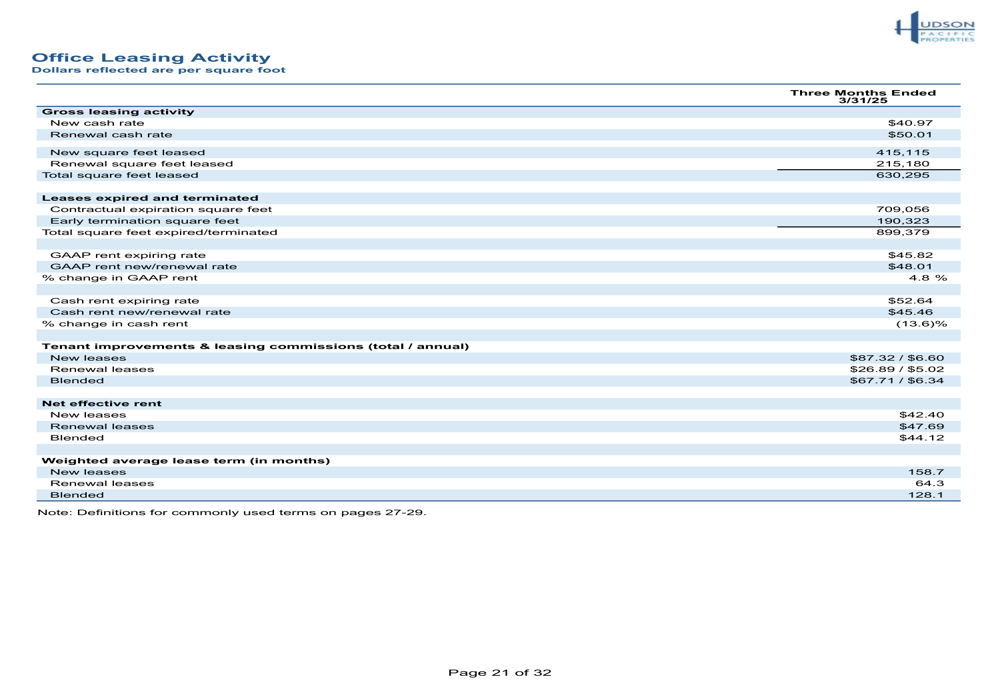
Task: Select the 4.8 % GAAP rent change
Action: tap(928, 278)
